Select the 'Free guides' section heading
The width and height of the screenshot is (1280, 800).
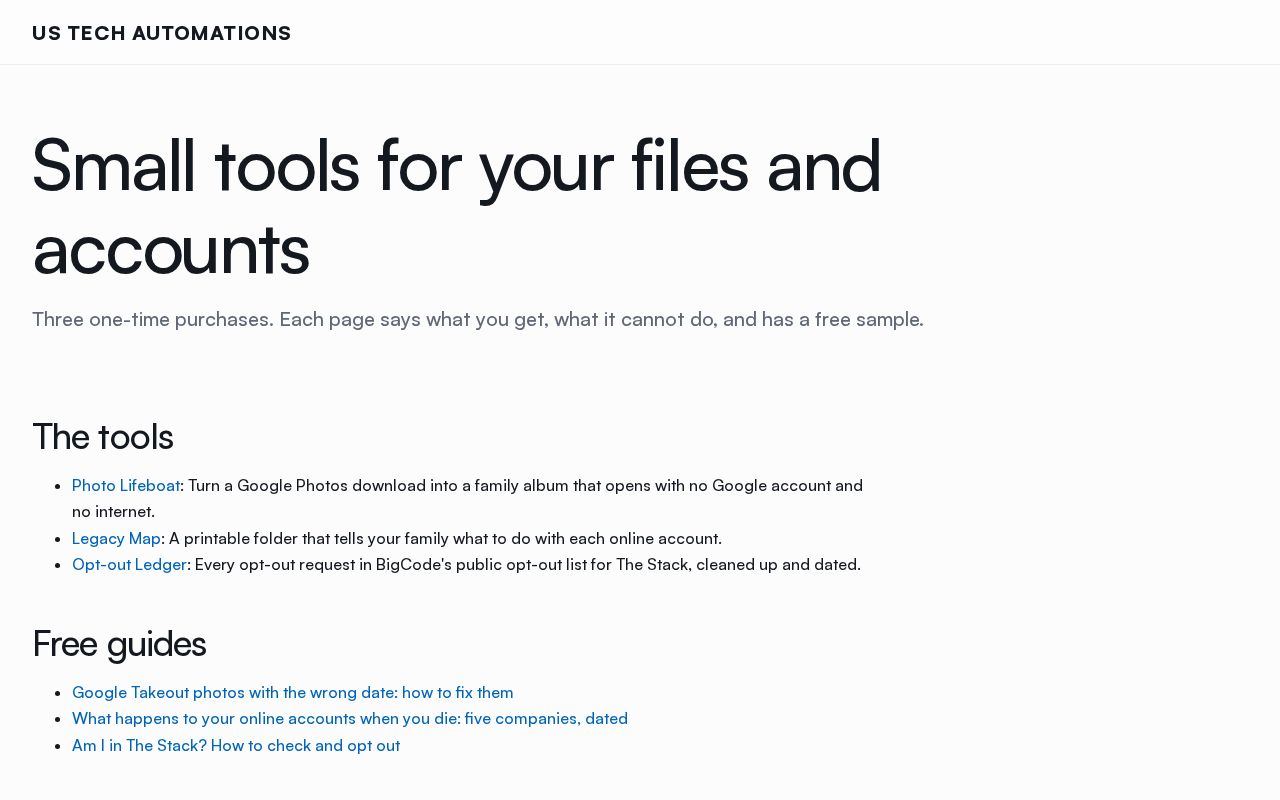(x=119, y=644)
